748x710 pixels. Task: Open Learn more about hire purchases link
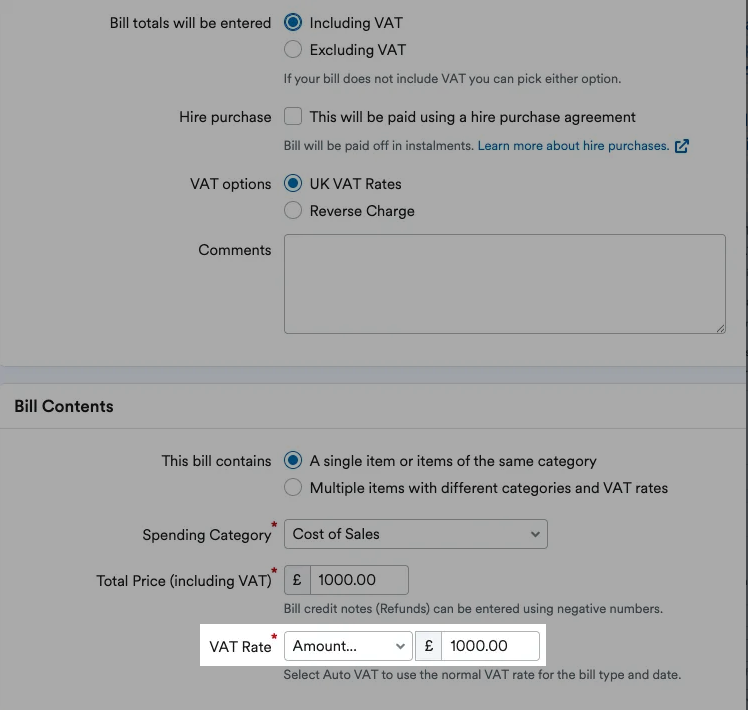click(573, 146)
